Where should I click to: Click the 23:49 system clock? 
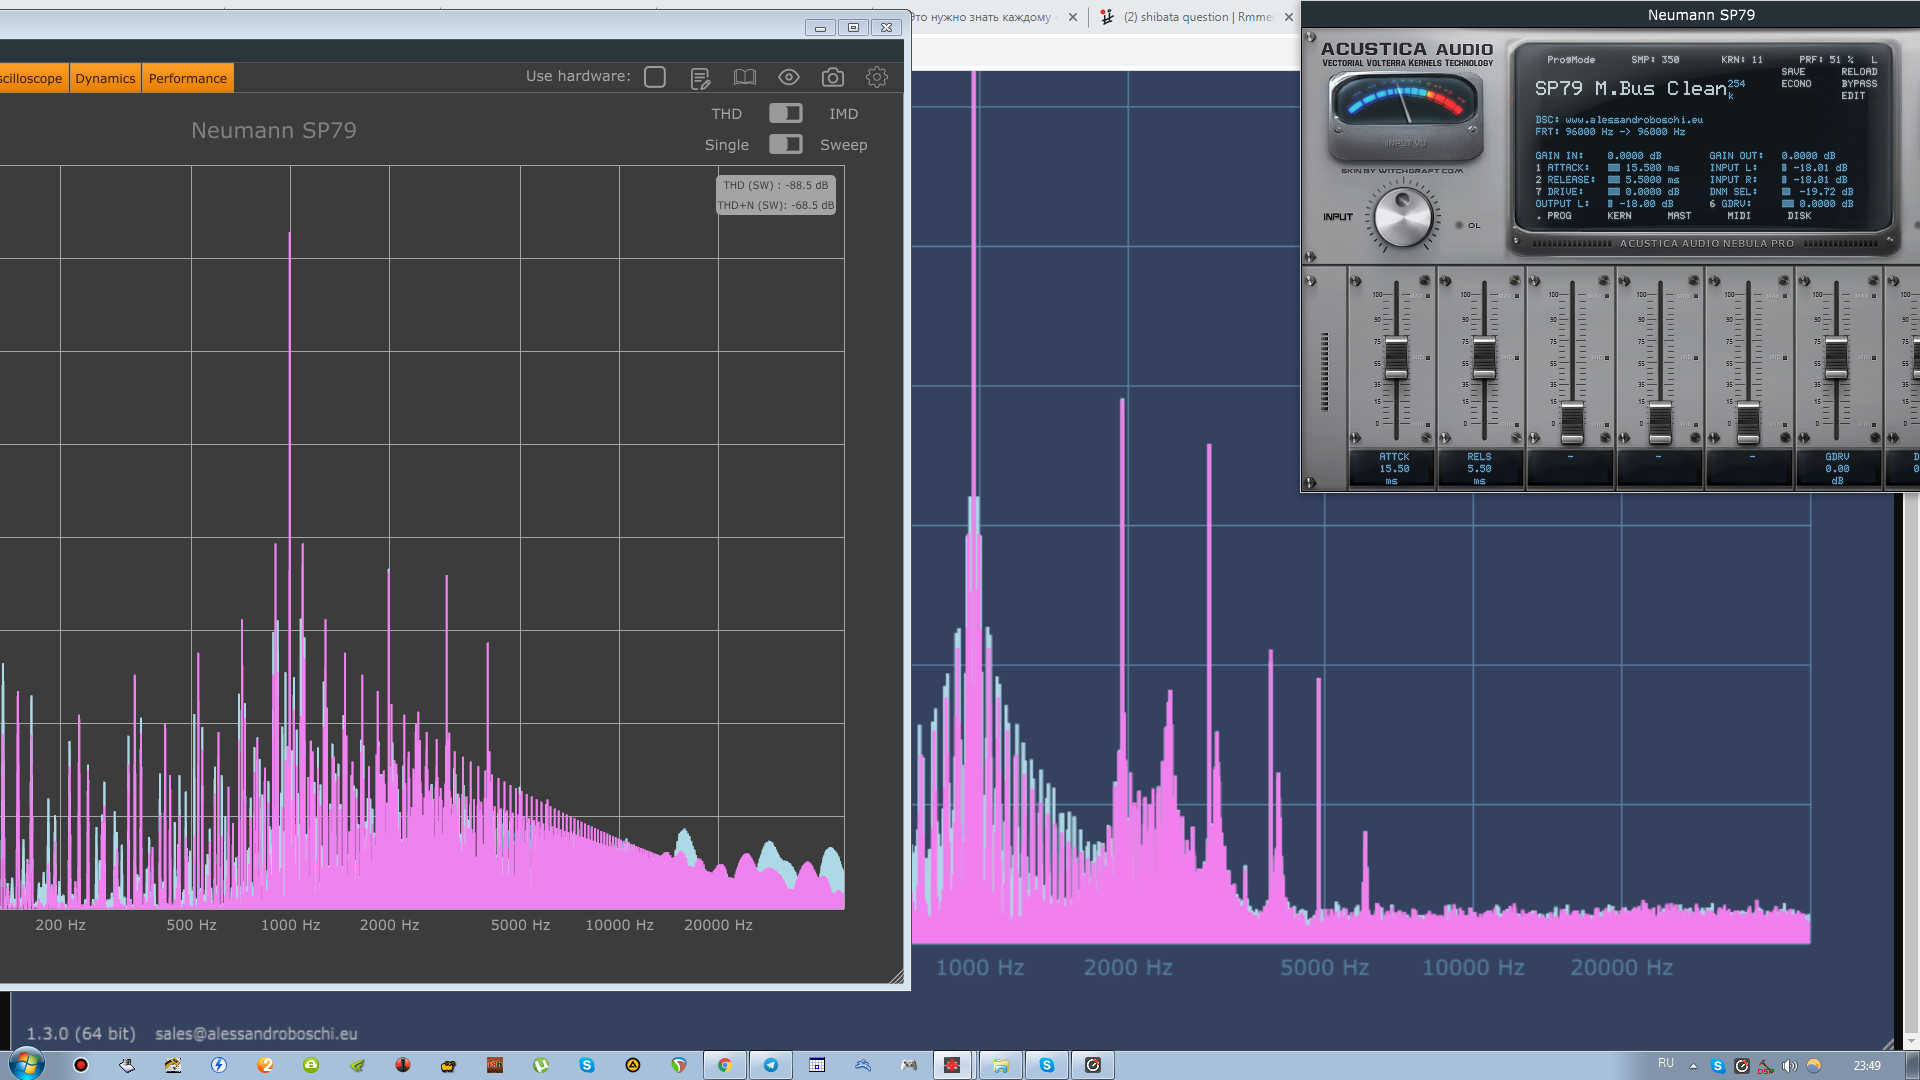[x=1866, y=1066]
